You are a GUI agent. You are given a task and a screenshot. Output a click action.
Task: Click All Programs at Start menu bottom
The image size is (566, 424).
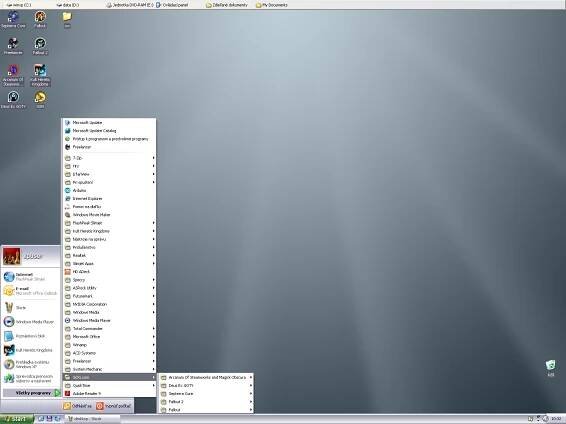[x=31, y=393]
